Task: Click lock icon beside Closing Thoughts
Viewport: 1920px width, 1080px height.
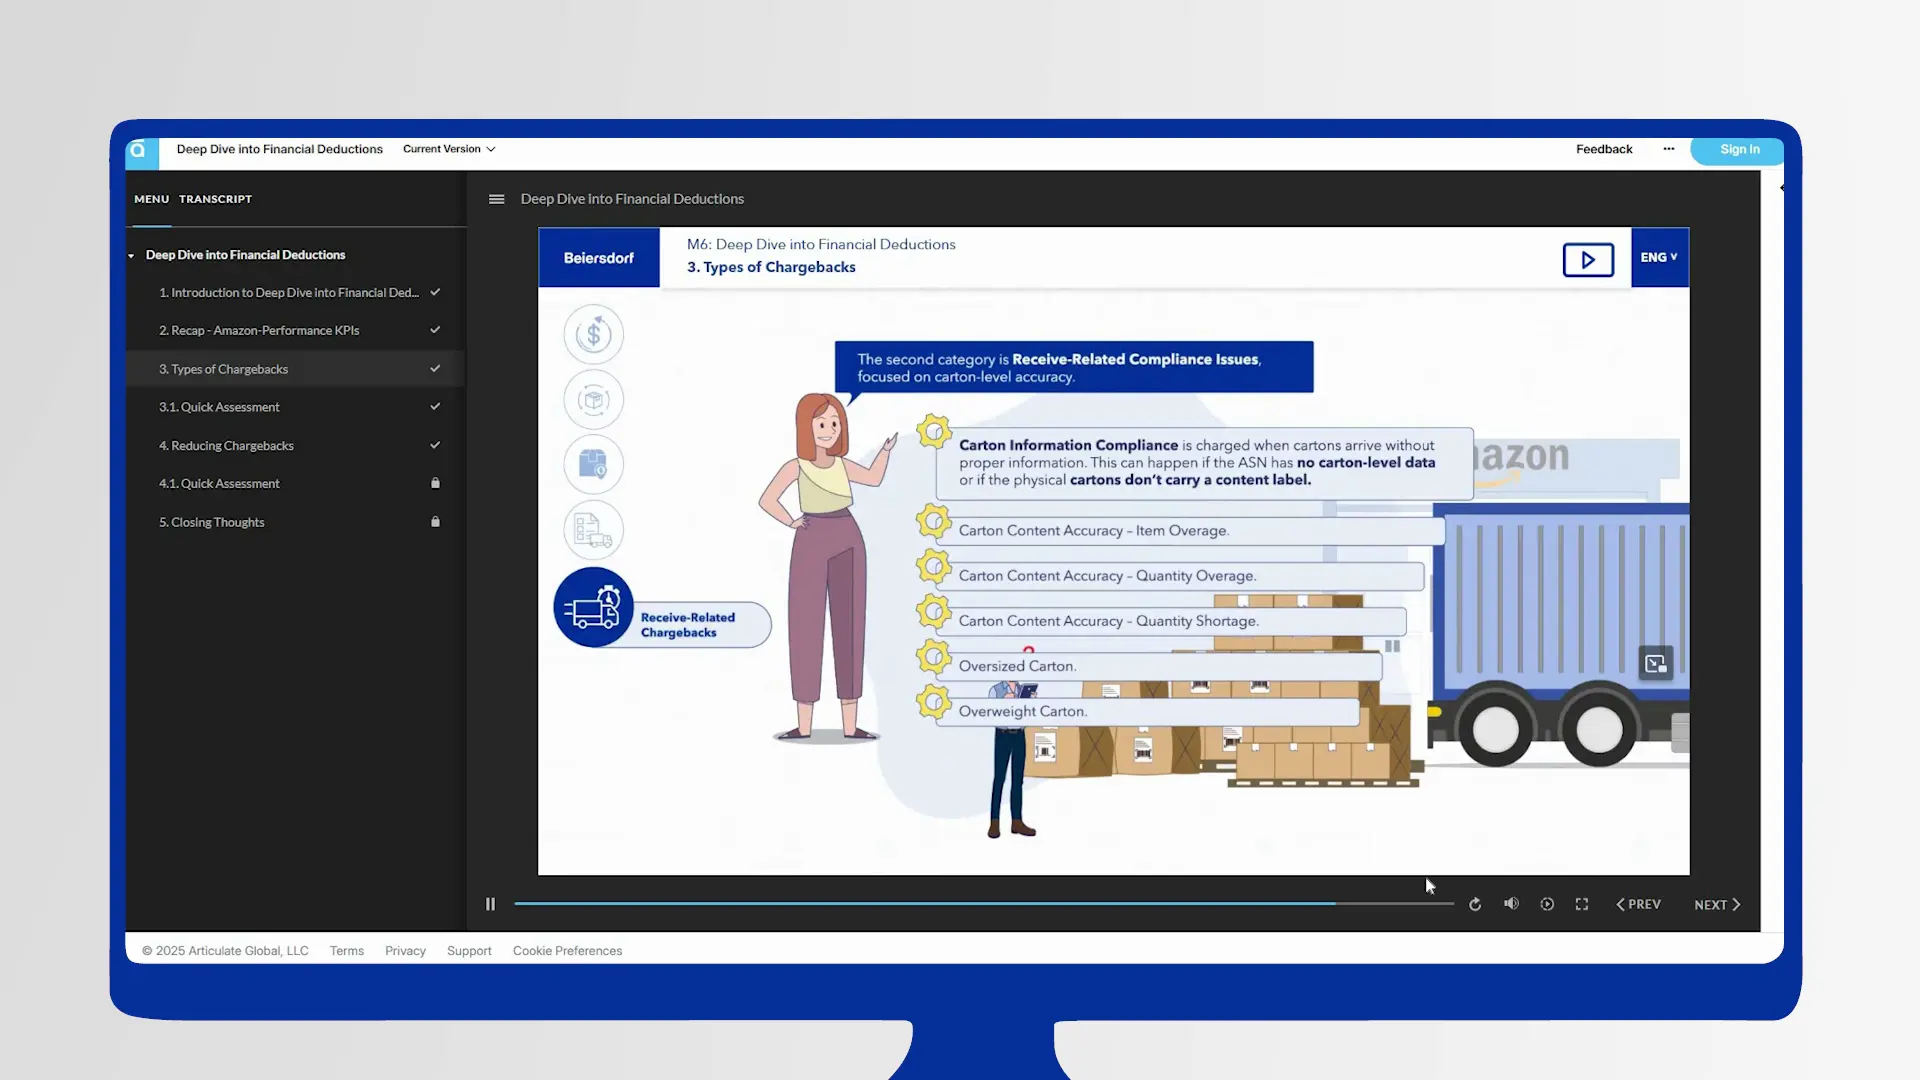Action: pyautogui.click(x=435, y=522)
